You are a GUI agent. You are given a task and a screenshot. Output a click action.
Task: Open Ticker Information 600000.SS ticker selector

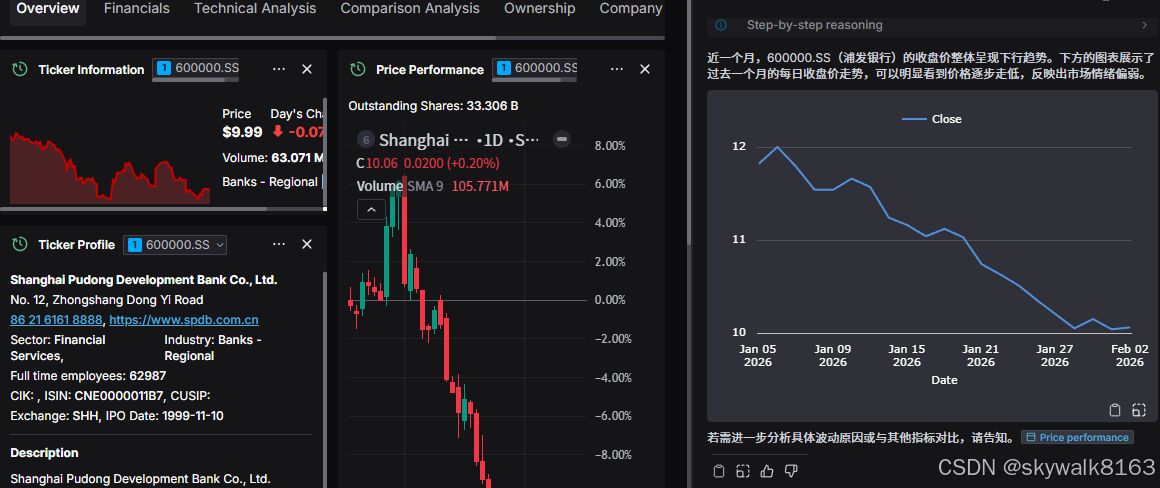[x=195, y=68]
